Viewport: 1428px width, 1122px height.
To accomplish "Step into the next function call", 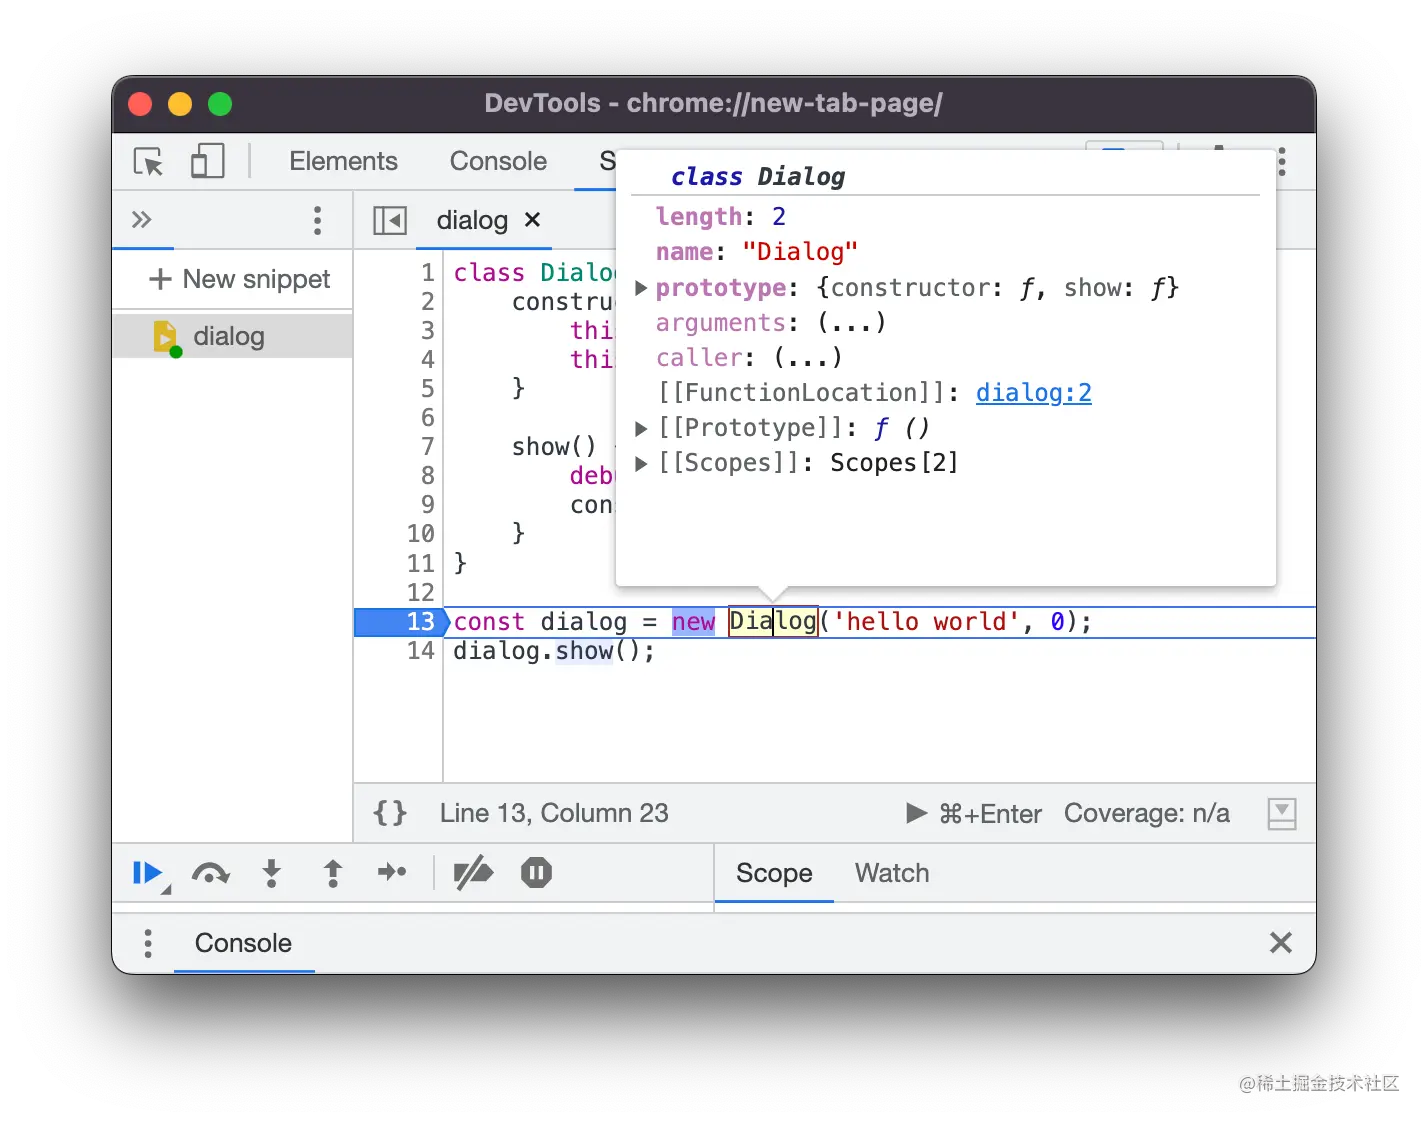I will (271, 874).
